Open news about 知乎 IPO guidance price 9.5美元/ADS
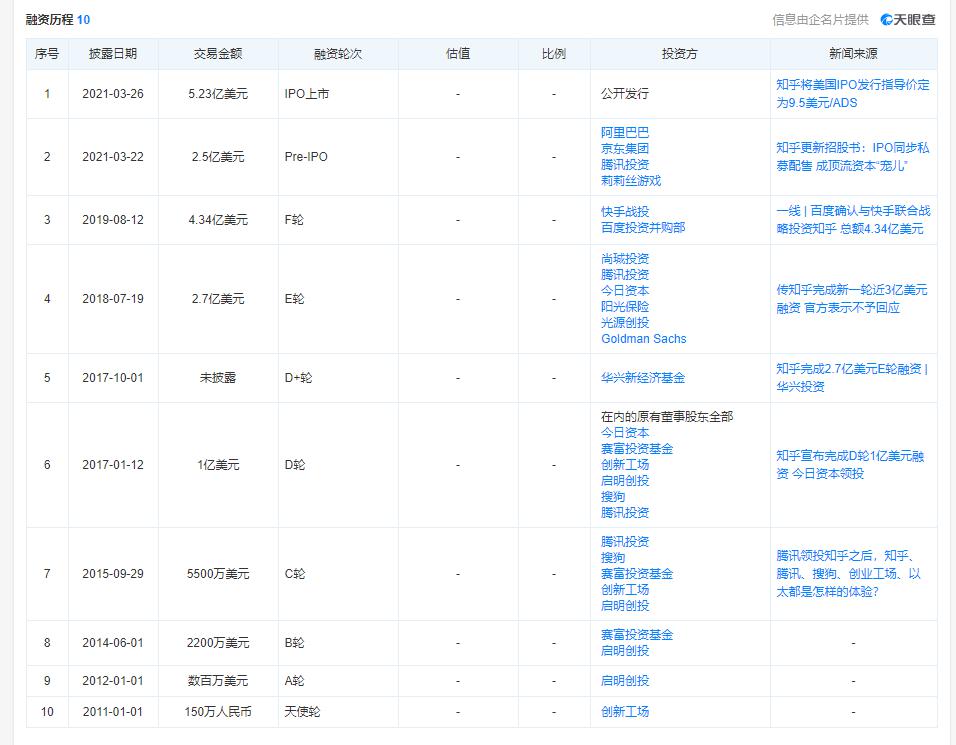Screen dimensions: 956x745 [x=852, y=94]
